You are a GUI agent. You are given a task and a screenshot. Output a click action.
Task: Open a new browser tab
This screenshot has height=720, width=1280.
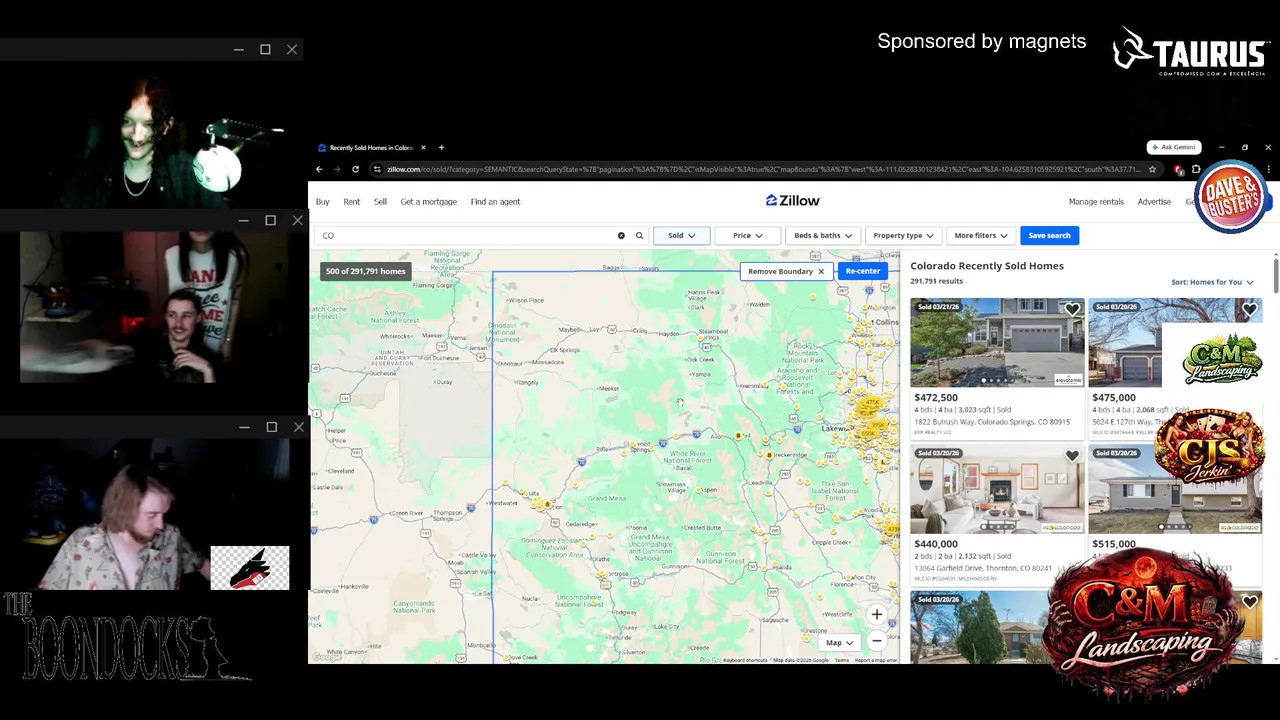click(441, 147)
